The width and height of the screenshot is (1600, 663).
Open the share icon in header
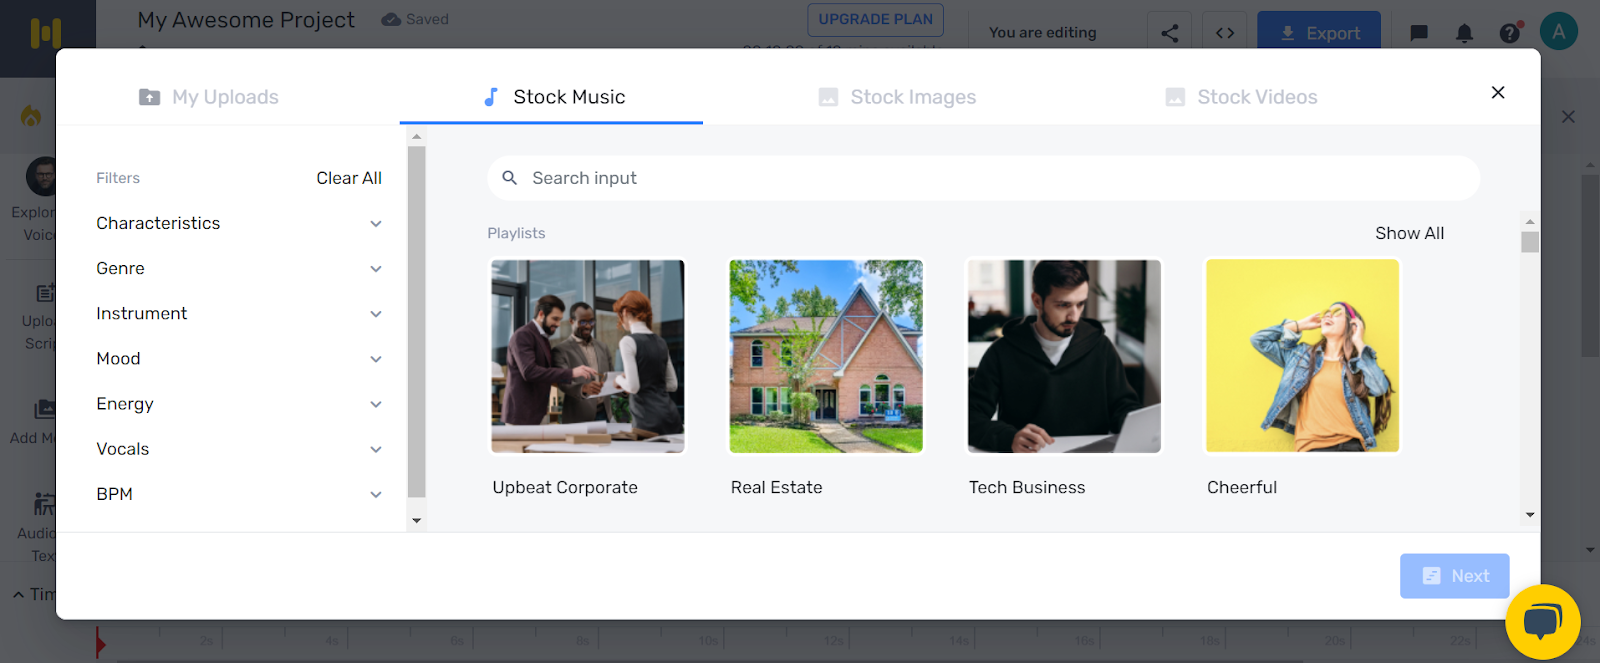[1169, 33]
